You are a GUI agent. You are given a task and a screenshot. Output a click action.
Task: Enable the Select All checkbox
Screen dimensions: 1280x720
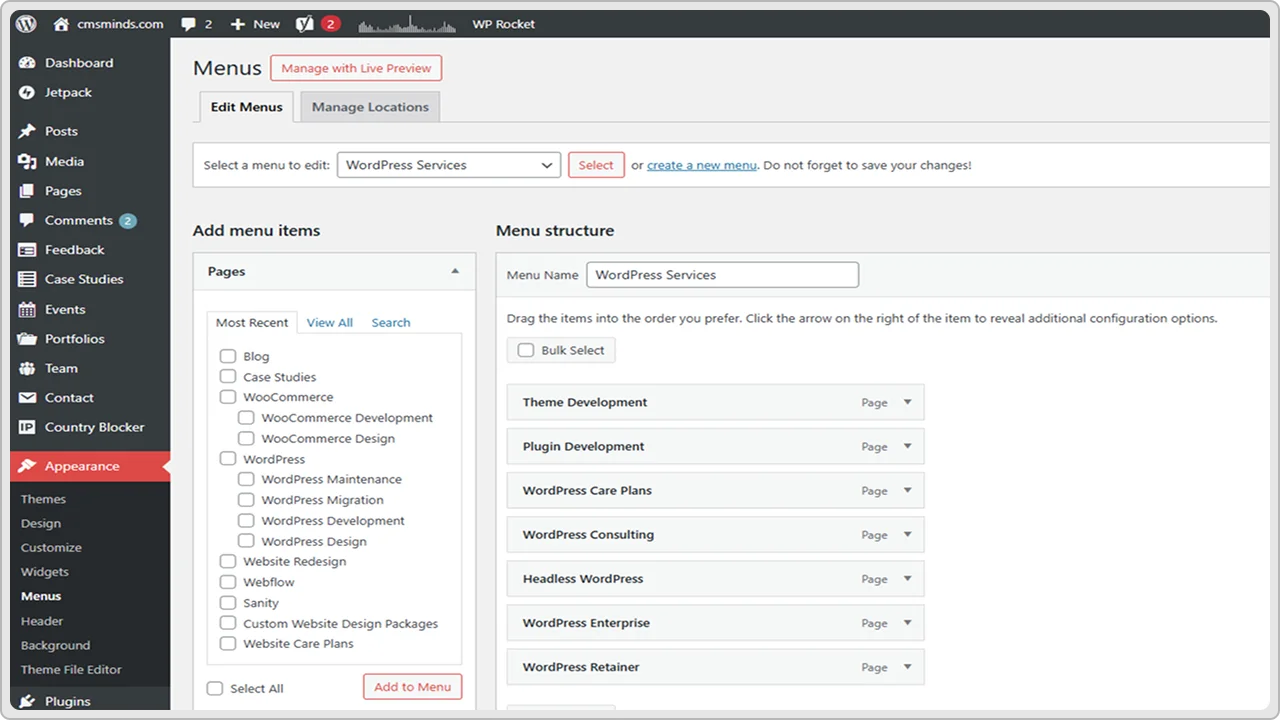tap(215, 688)
